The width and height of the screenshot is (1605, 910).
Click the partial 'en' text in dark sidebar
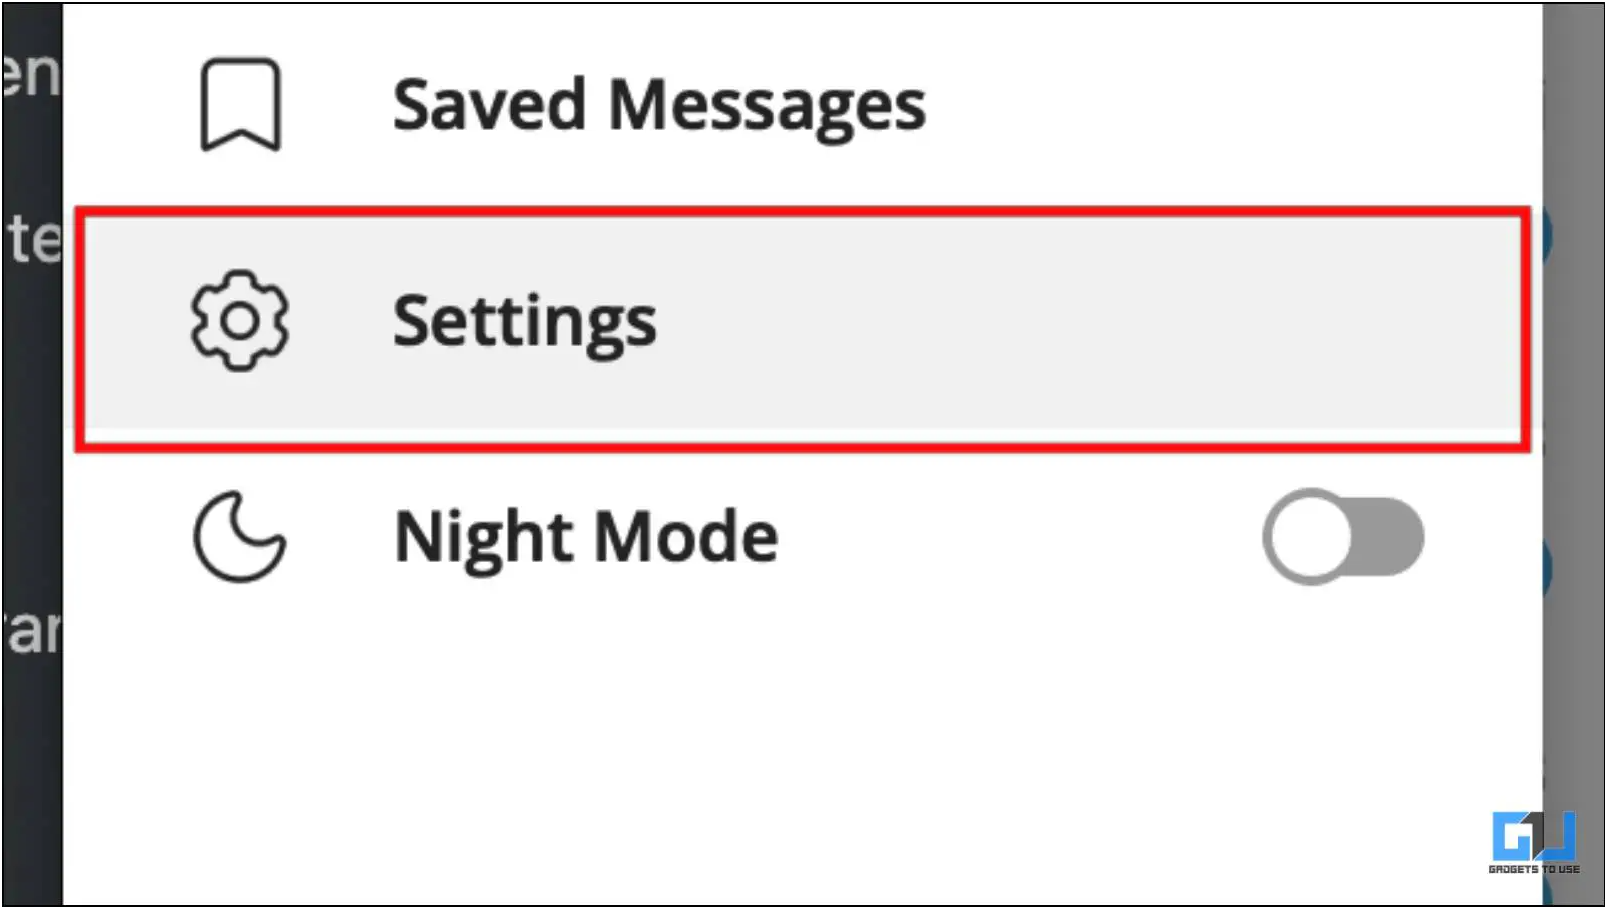point(31,74)
